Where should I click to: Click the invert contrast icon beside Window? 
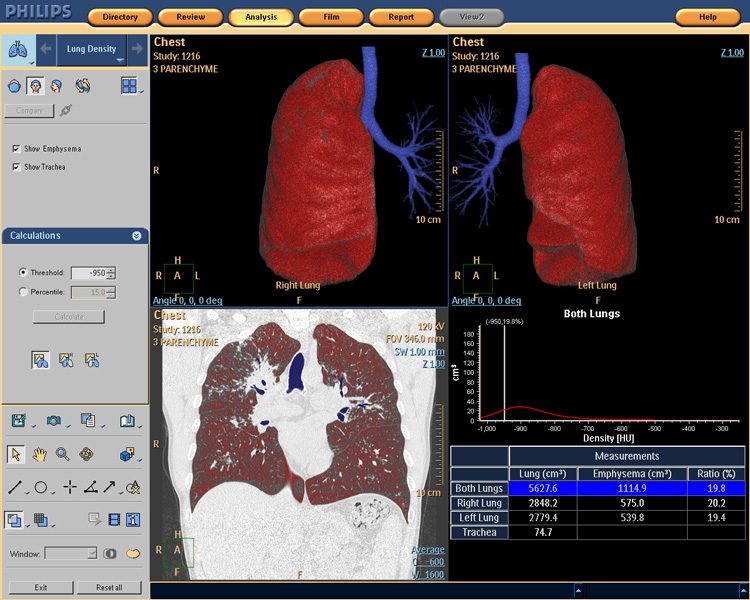[x=110, y=554]
